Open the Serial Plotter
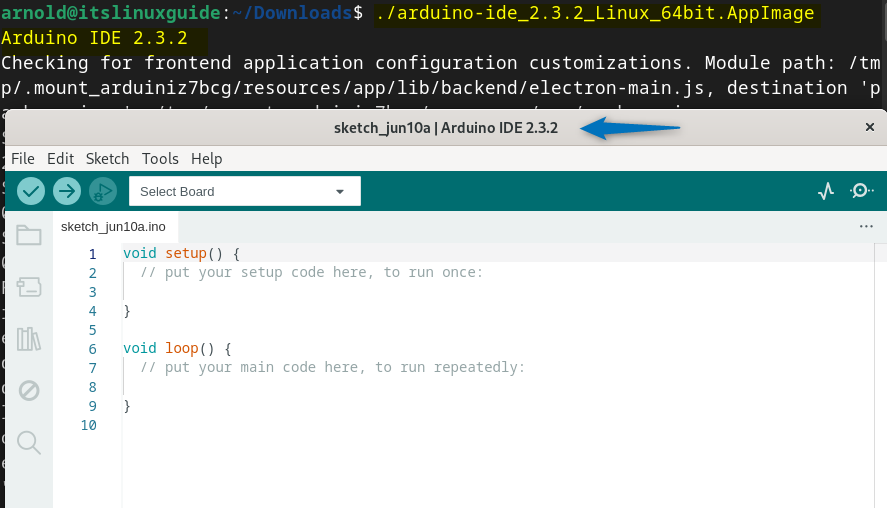Screen dimensions: 887x508 826,191
